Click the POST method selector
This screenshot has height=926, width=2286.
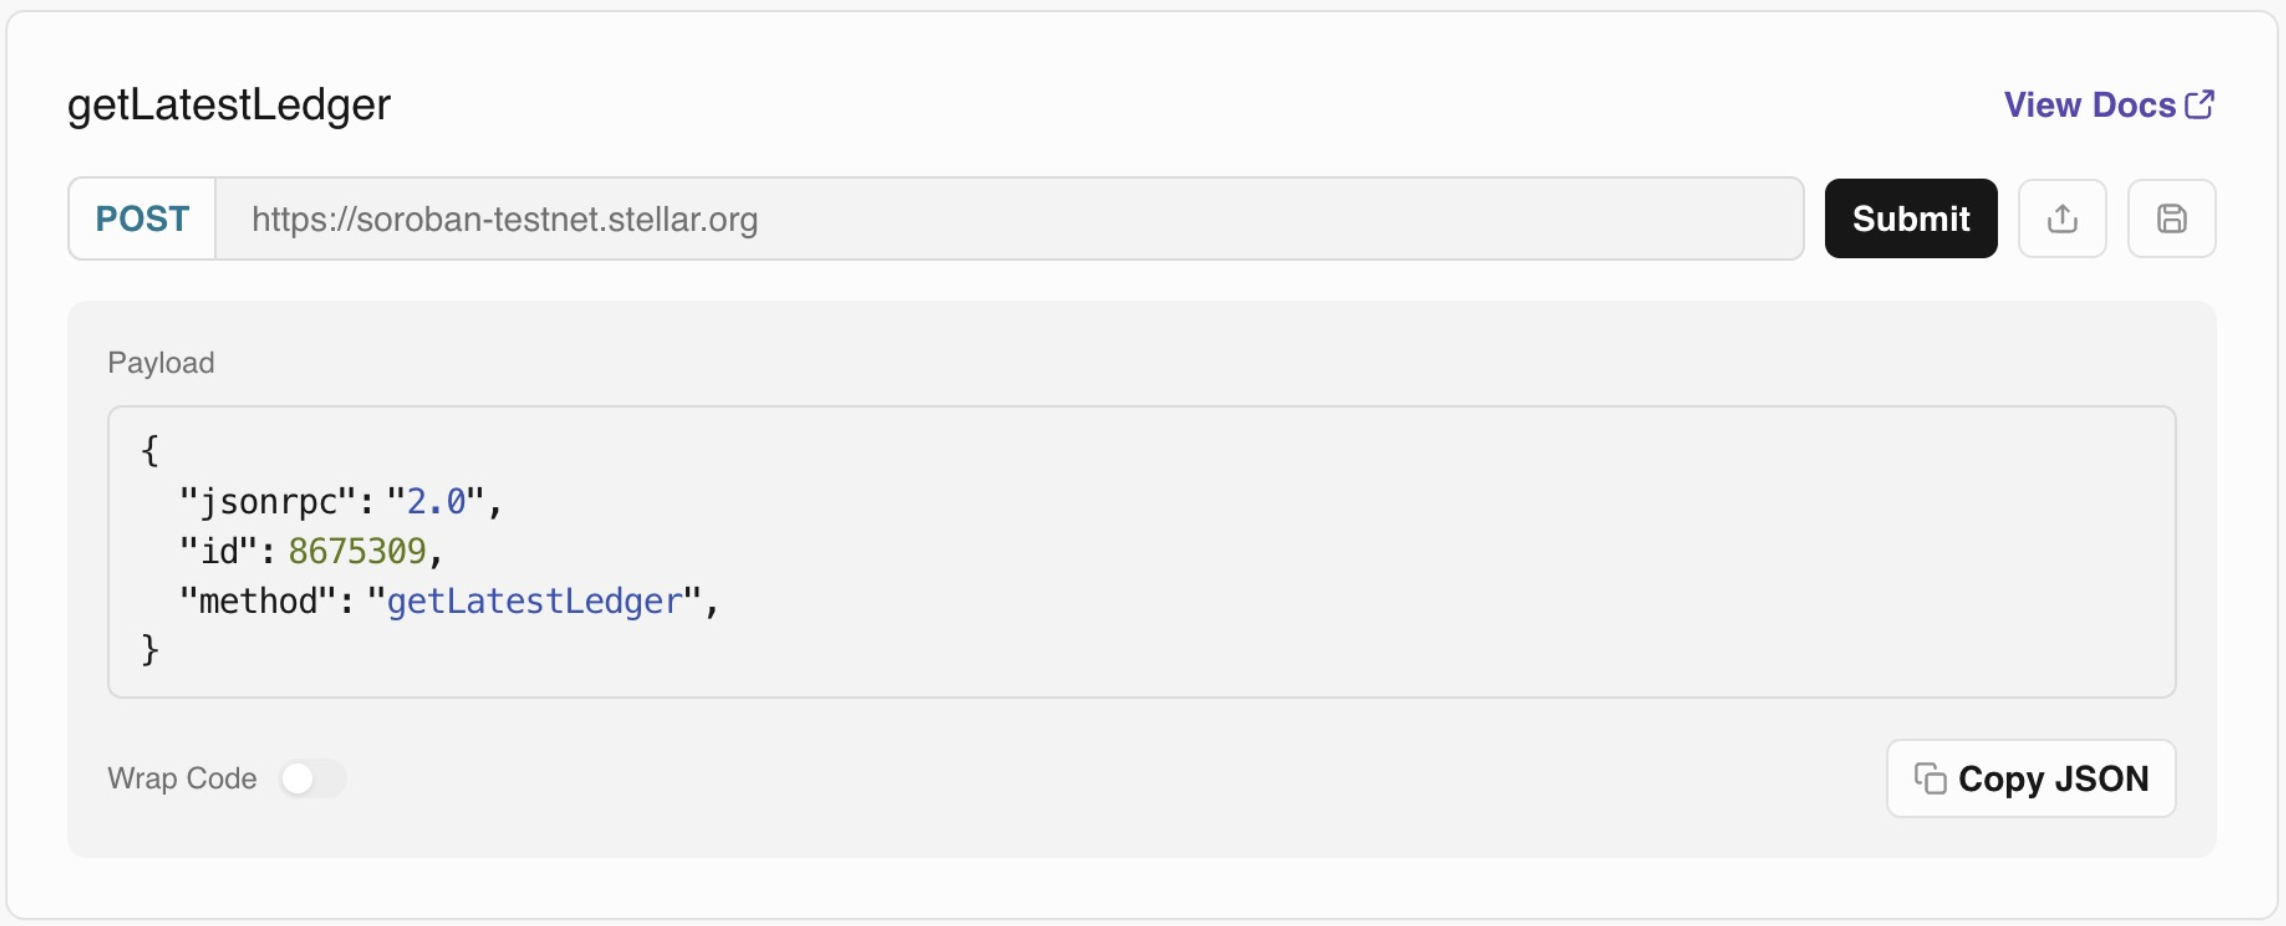tap(141, 218)
